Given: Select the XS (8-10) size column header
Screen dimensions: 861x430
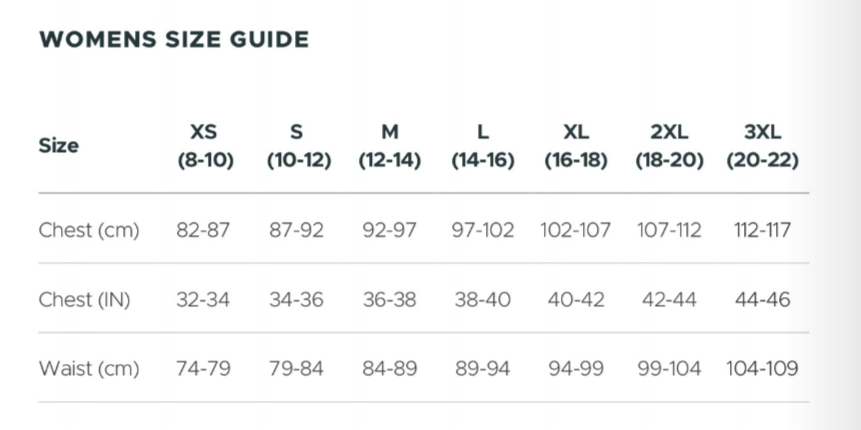Looking at the screenshot, I should pyautogui.click(x=204, y=146).
